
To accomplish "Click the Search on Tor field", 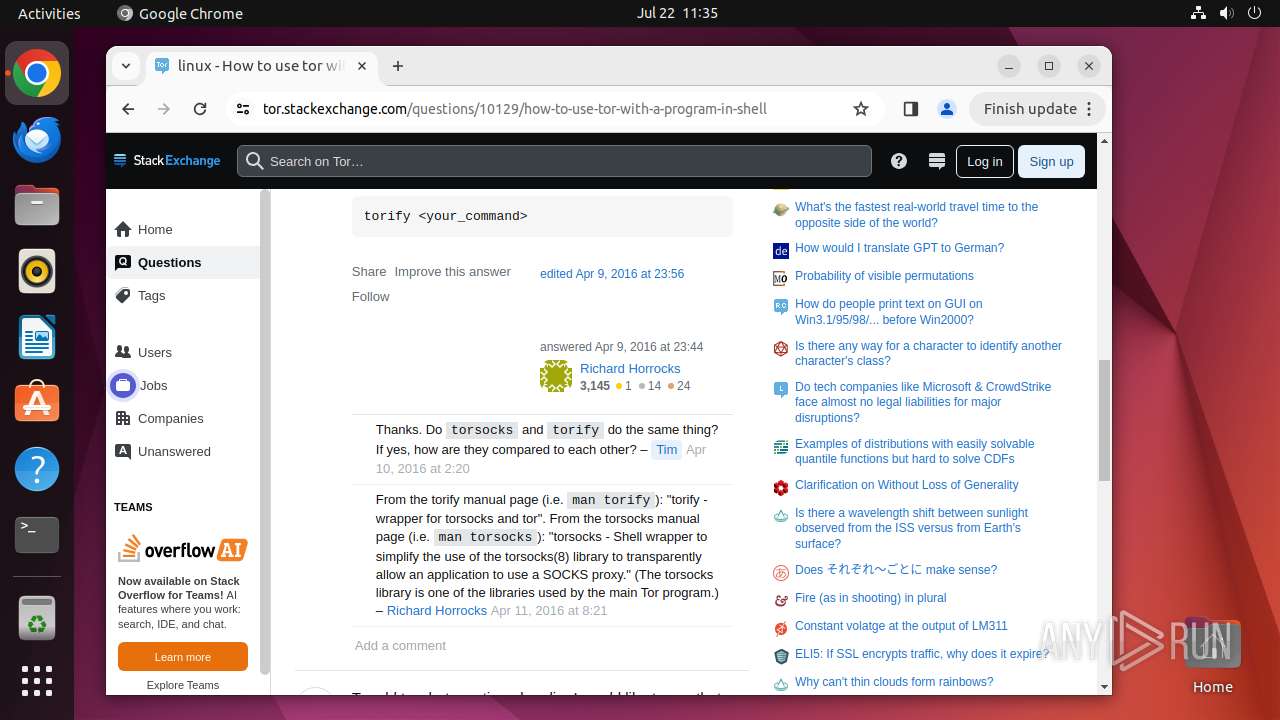I will [554, 161].
